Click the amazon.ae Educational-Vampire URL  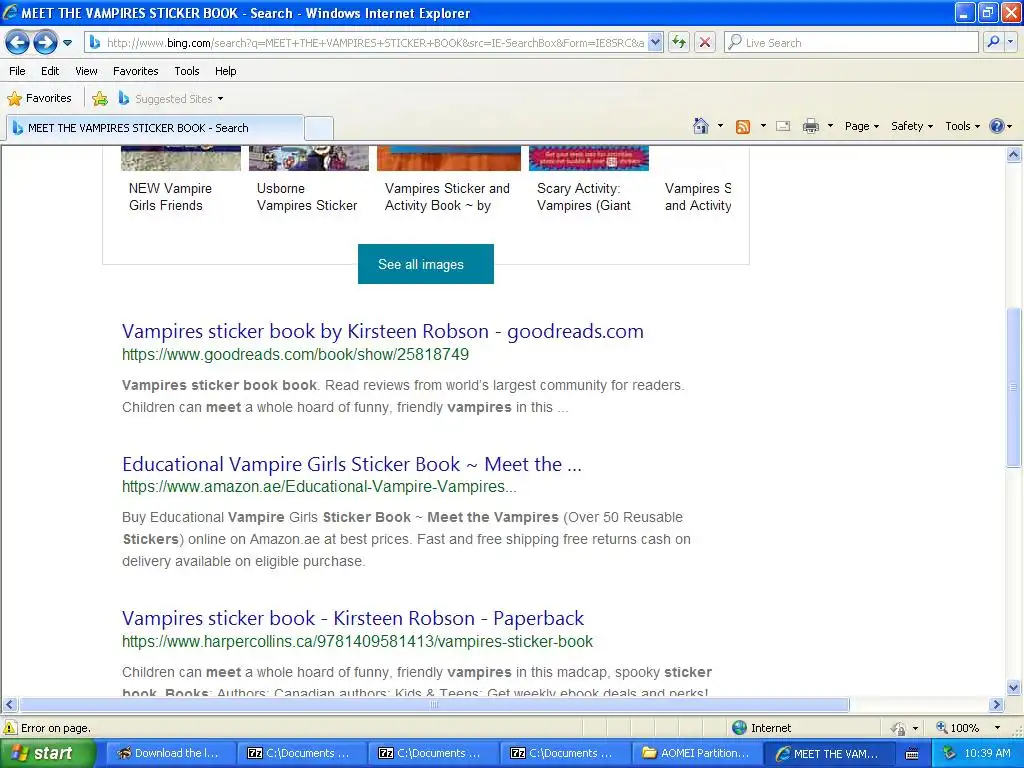click(319, 487)
